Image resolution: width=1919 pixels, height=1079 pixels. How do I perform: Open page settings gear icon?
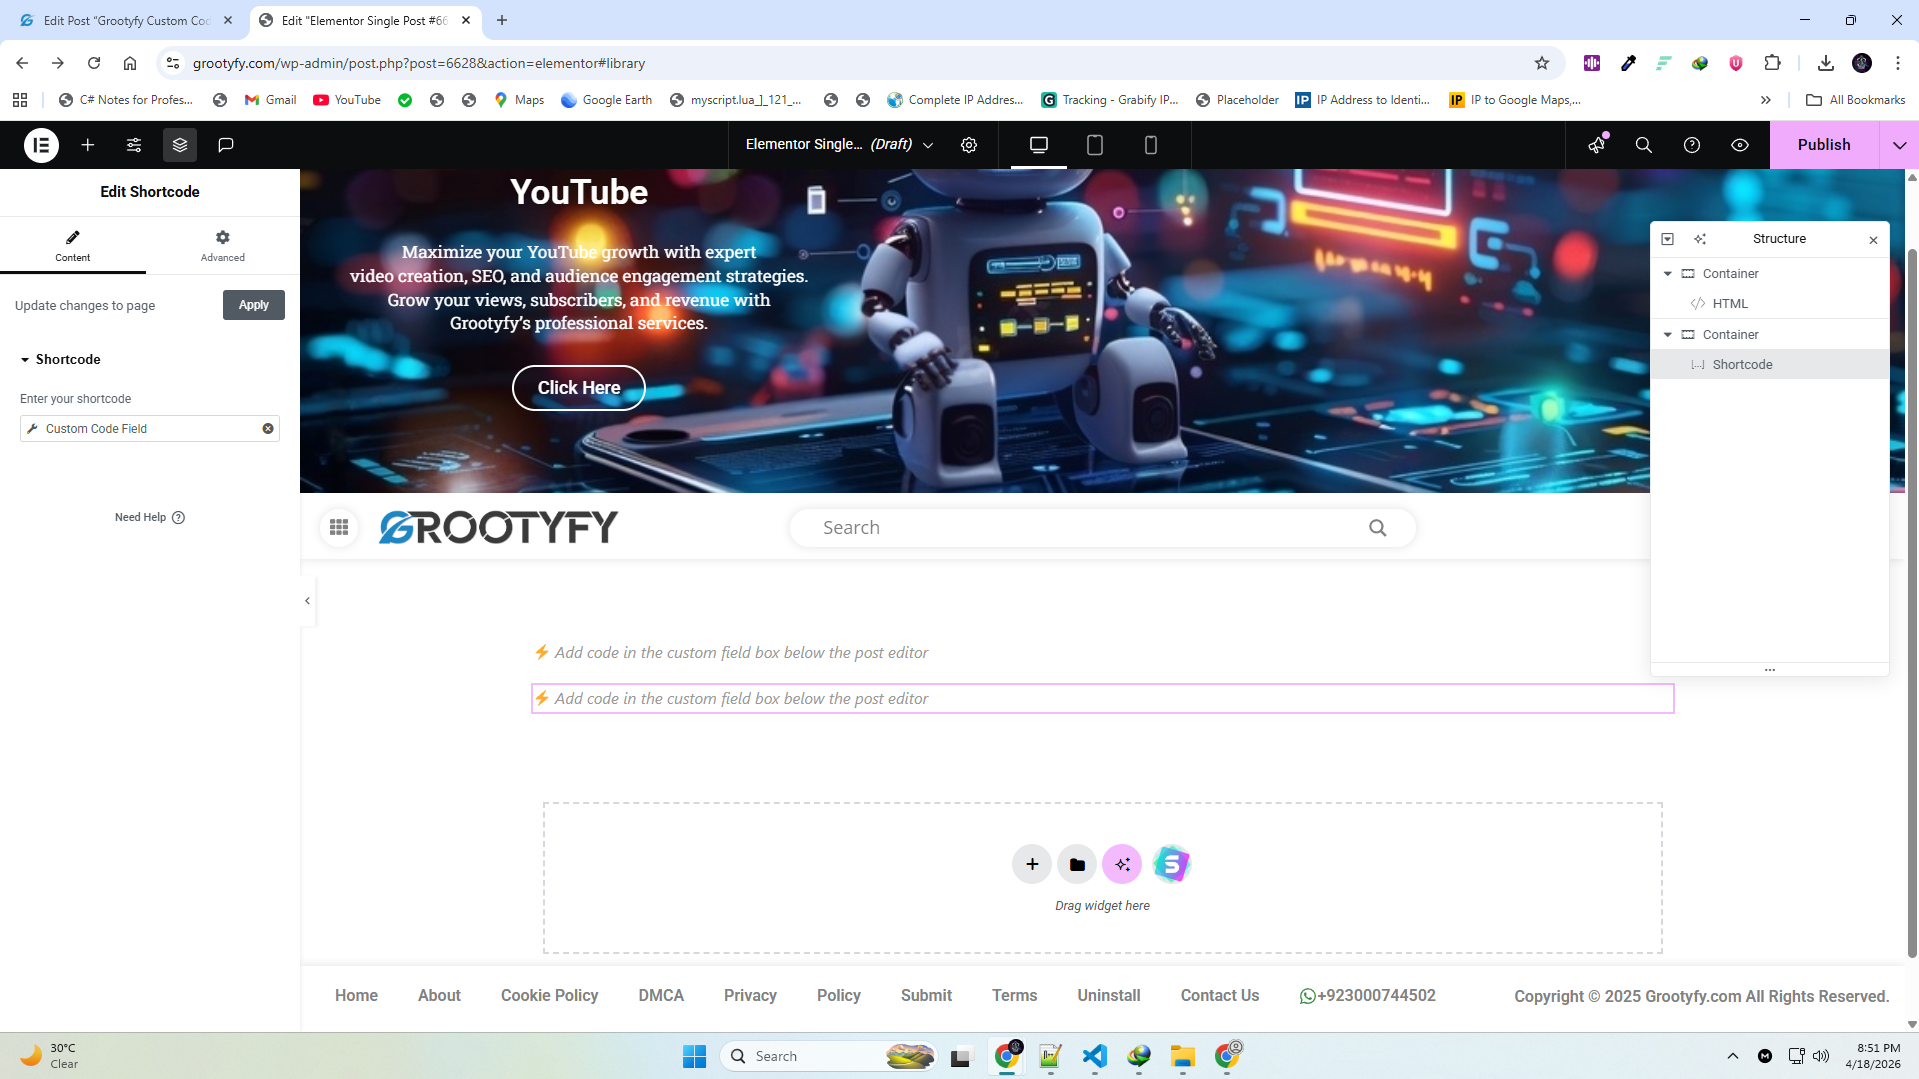(x=968, y=145)
